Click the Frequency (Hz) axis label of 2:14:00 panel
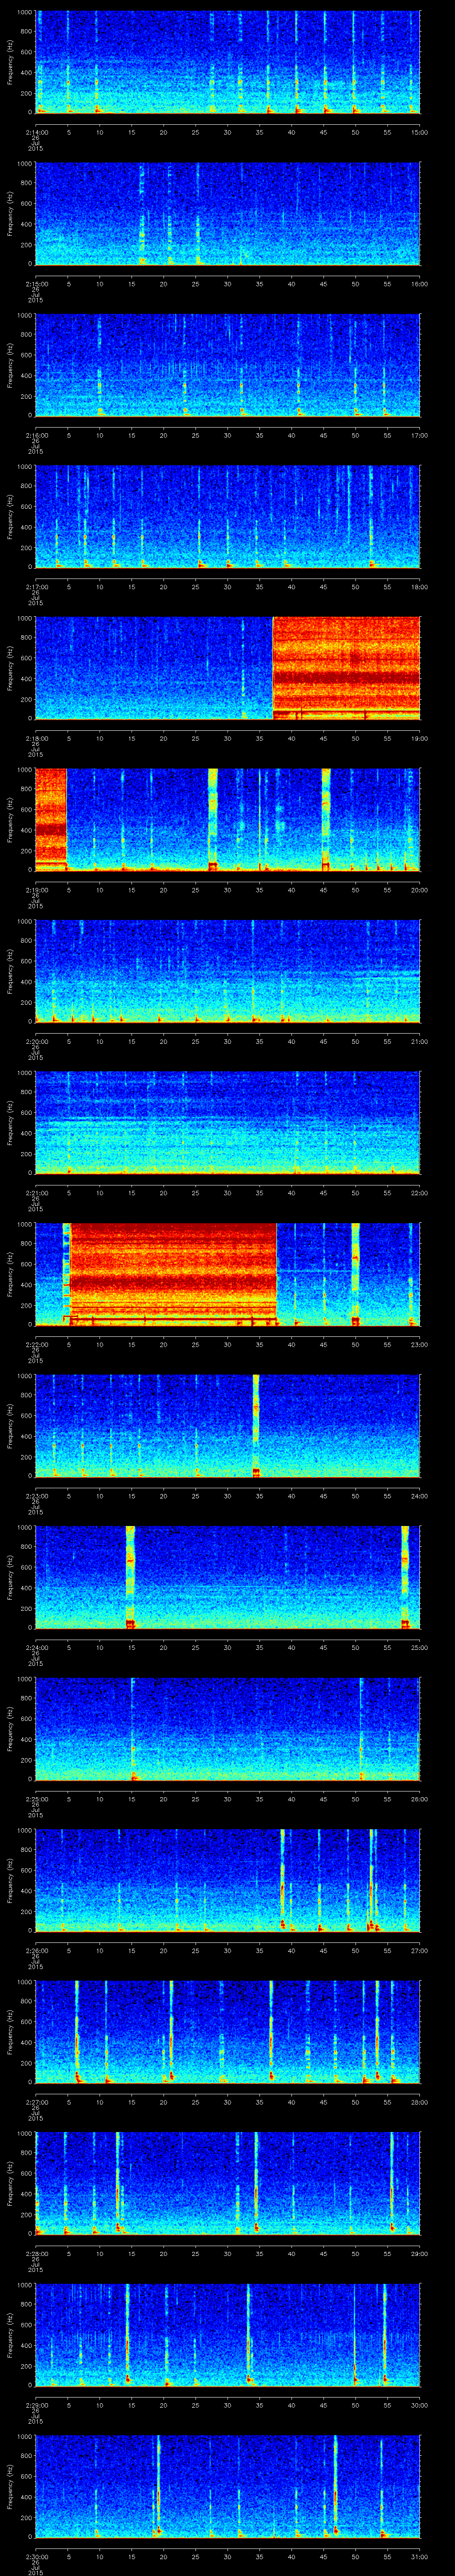455x2576 pixels. click(x=10, y=62)
